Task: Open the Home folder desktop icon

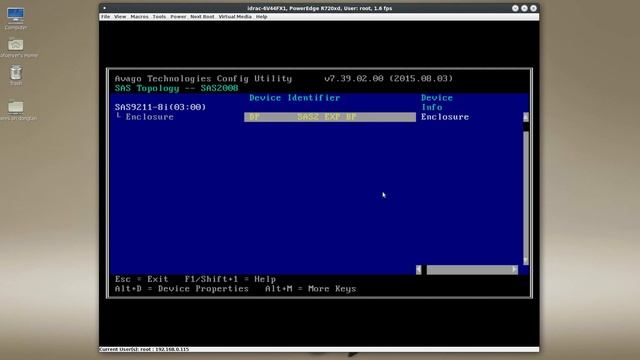Action: [x=16, y=48]
